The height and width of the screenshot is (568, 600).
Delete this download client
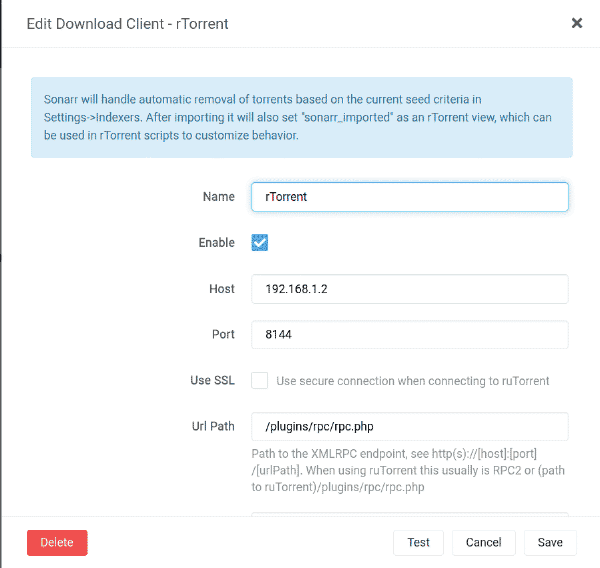(57, 542)
